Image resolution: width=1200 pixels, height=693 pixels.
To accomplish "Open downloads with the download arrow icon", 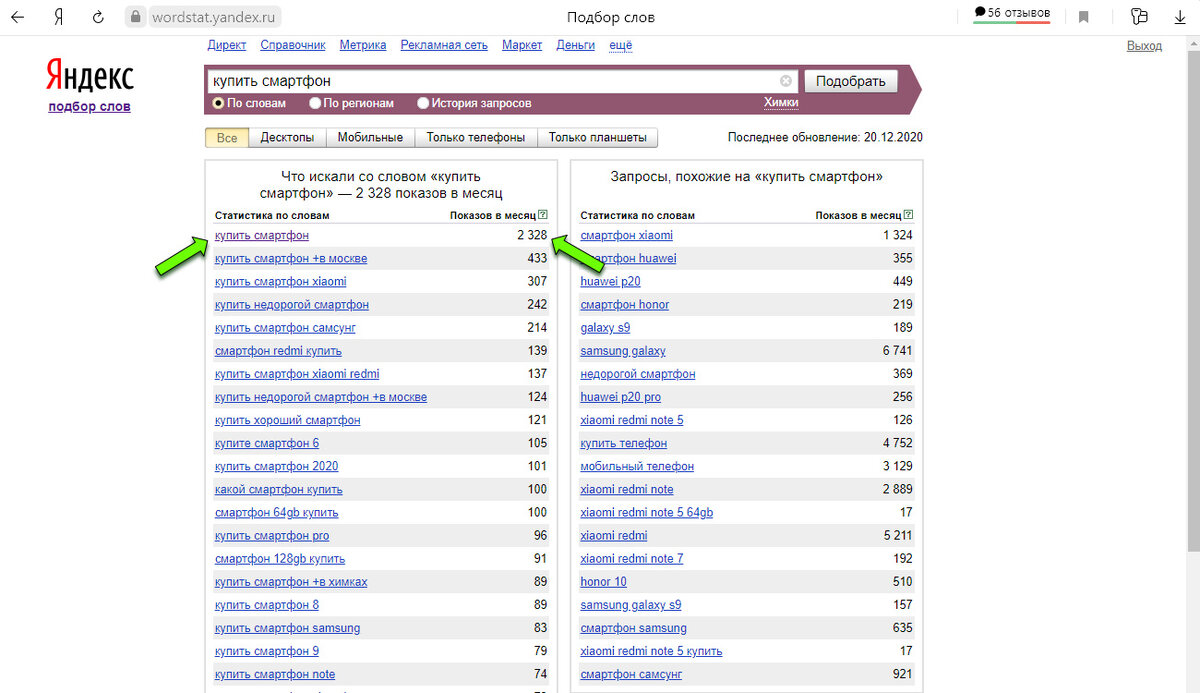I will tap(1179, 17).
